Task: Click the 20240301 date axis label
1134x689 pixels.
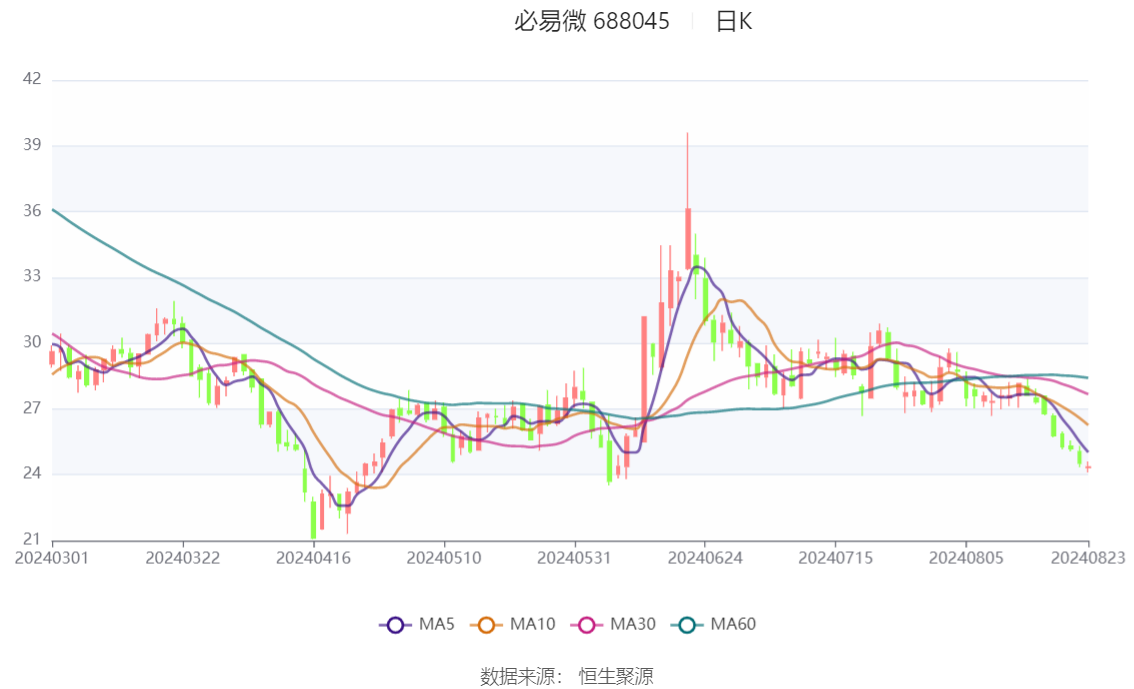Action: 52,558
